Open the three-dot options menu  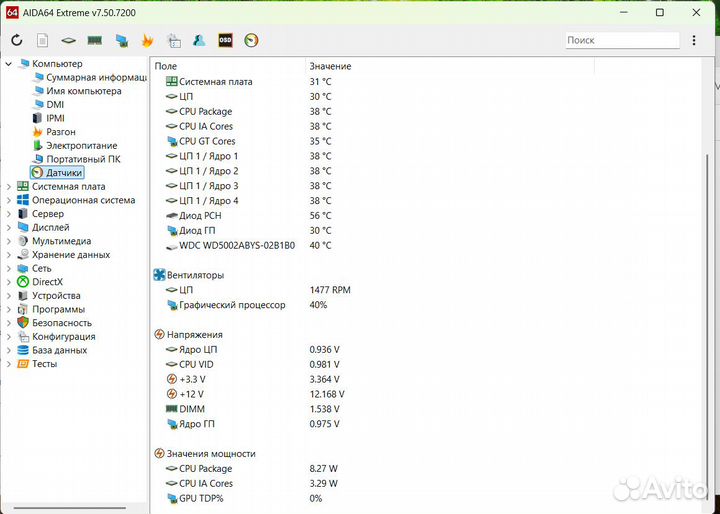point(694,40)
